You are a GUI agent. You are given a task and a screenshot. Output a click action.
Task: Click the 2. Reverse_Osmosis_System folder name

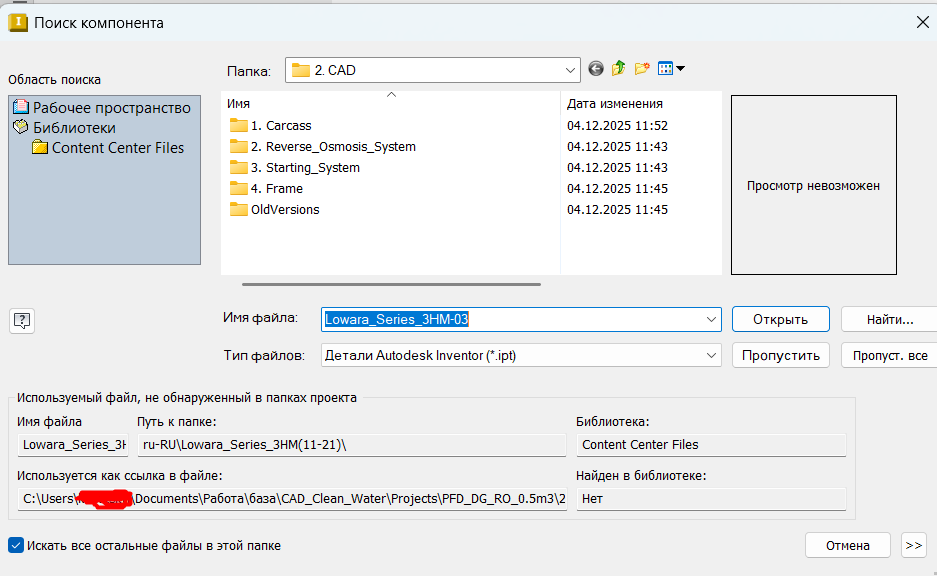(333, 146)
